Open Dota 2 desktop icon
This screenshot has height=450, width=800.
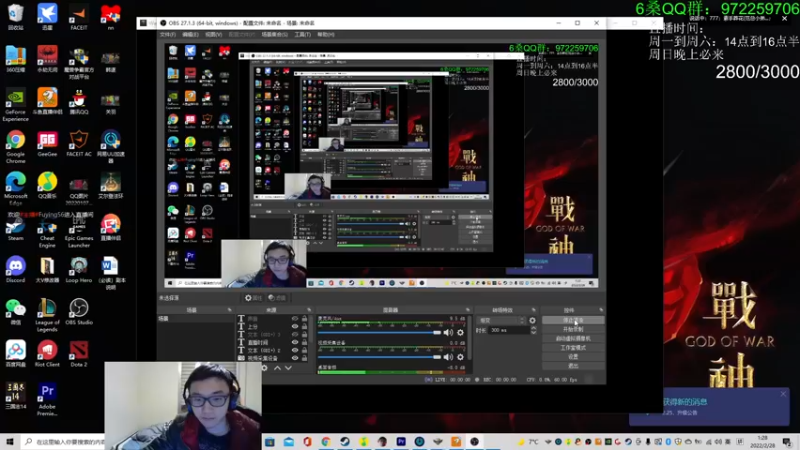[79, 354]
